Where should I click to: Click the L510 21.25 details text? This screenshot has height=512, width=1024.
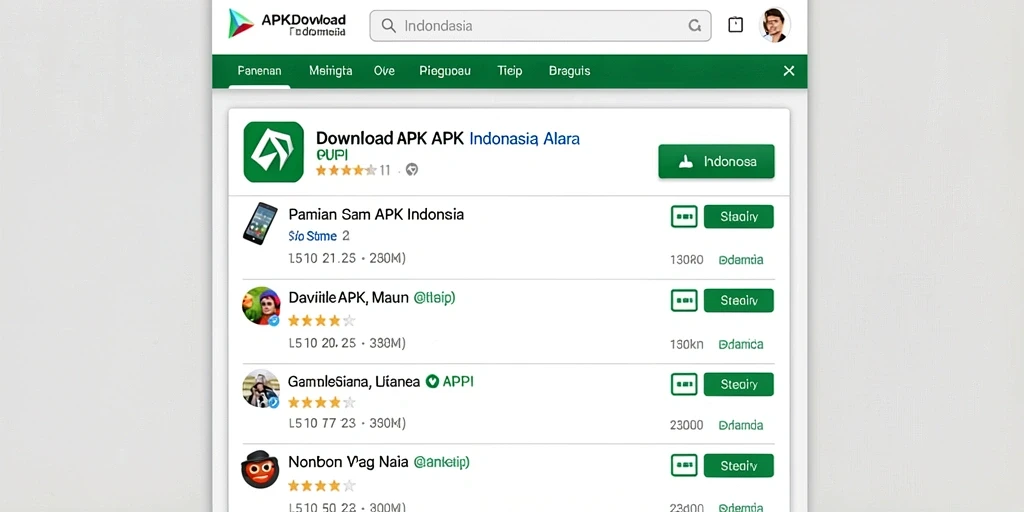point(347,259)
